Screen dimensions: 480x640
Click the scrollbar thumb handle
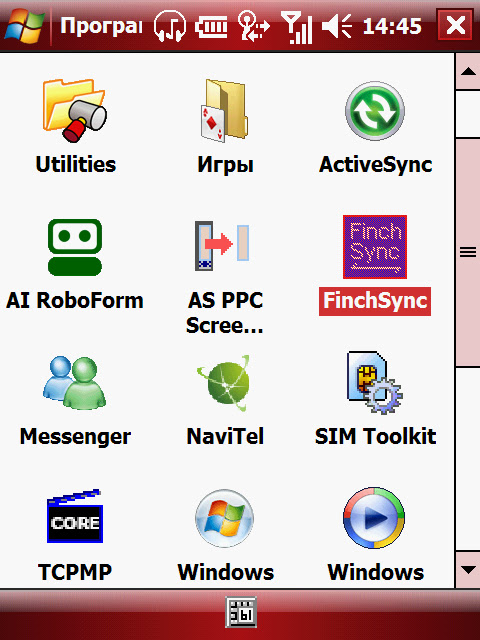click(468, 252)
